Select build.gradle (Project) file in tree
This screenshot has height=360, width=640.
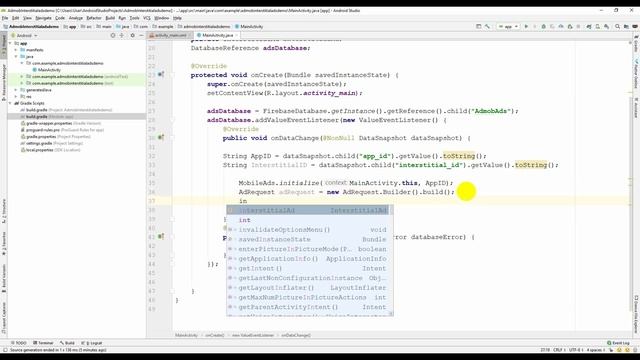(66, 110)
